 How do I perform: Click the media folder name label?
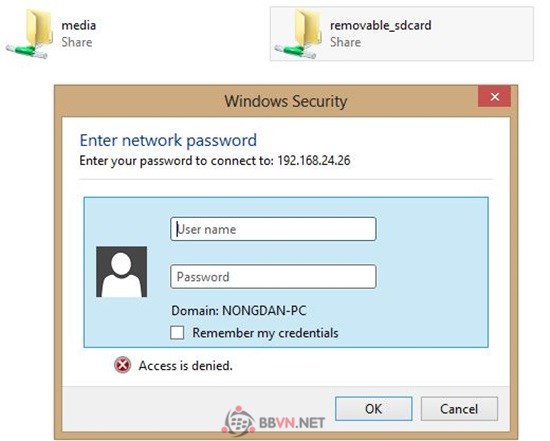(x=79, y=25)
